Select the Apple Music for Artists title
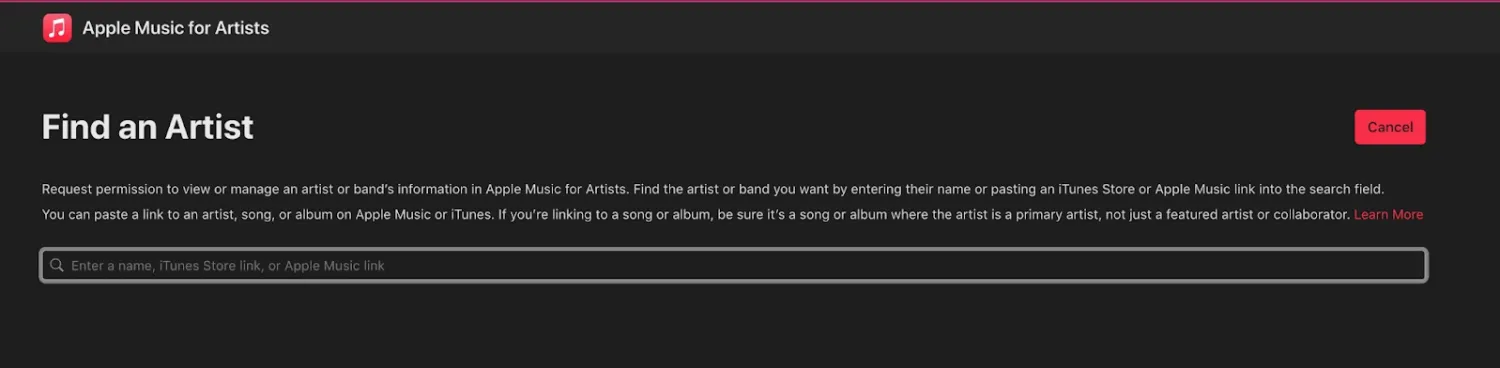This screenshot has width=1500, height=368. click(176, 28)
